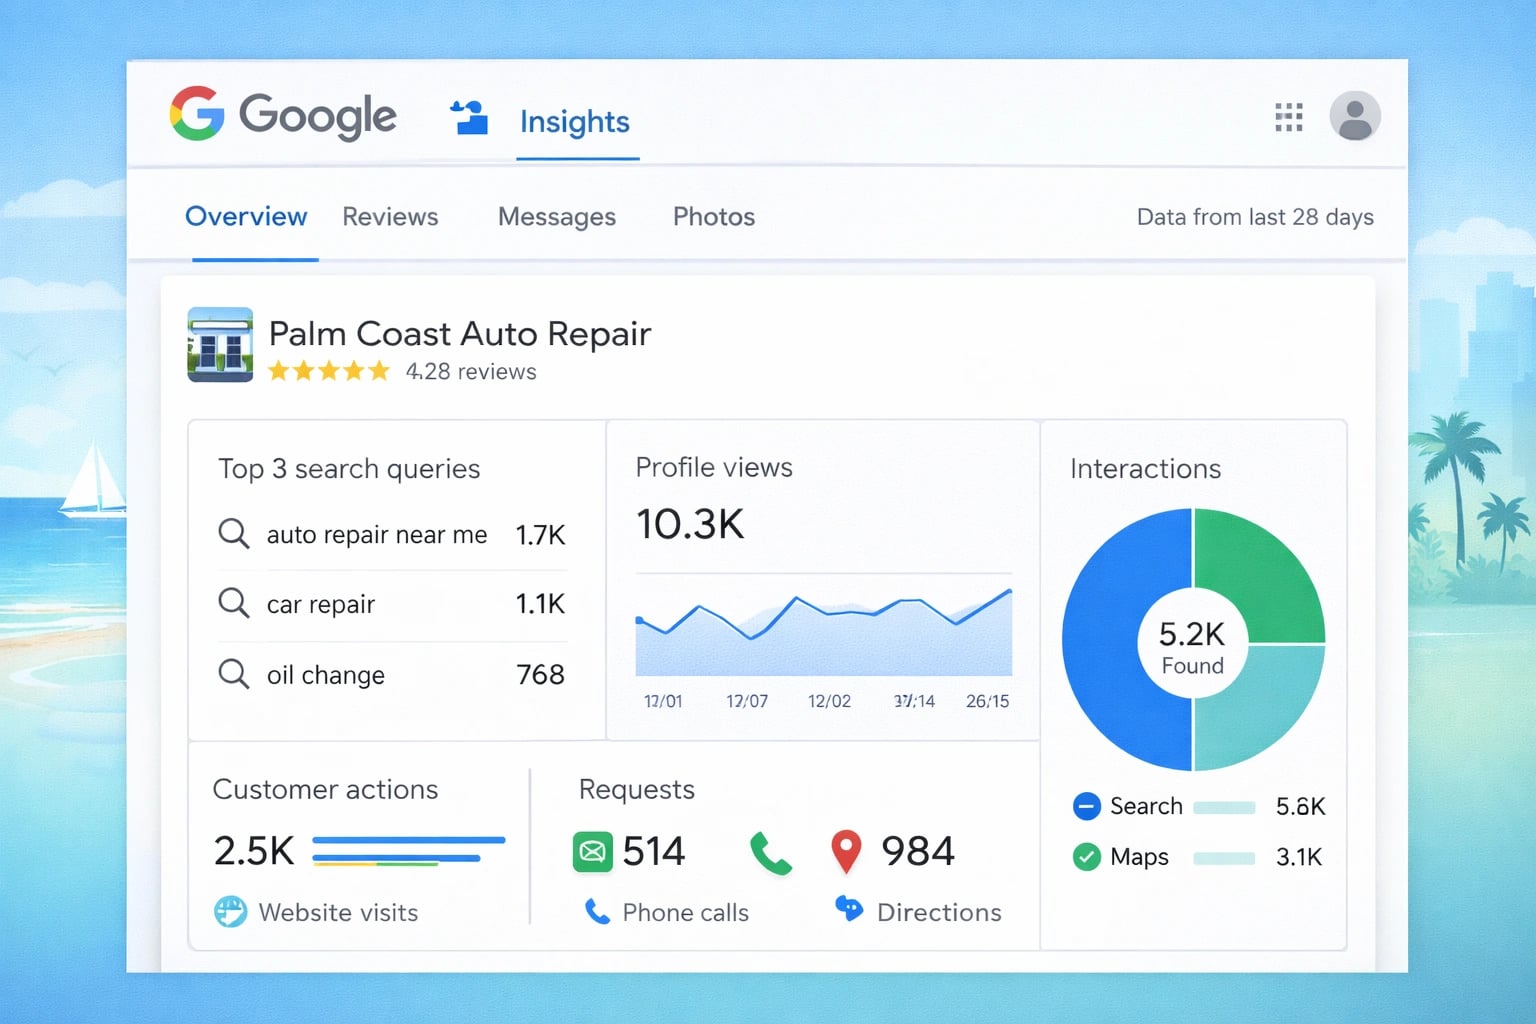Open the Photos tab

pos(713,216)
